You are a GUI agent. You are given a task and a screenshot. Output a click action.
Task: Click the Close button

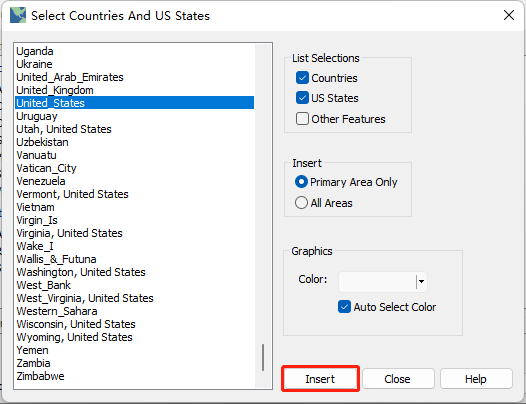(x=398, y=379)
